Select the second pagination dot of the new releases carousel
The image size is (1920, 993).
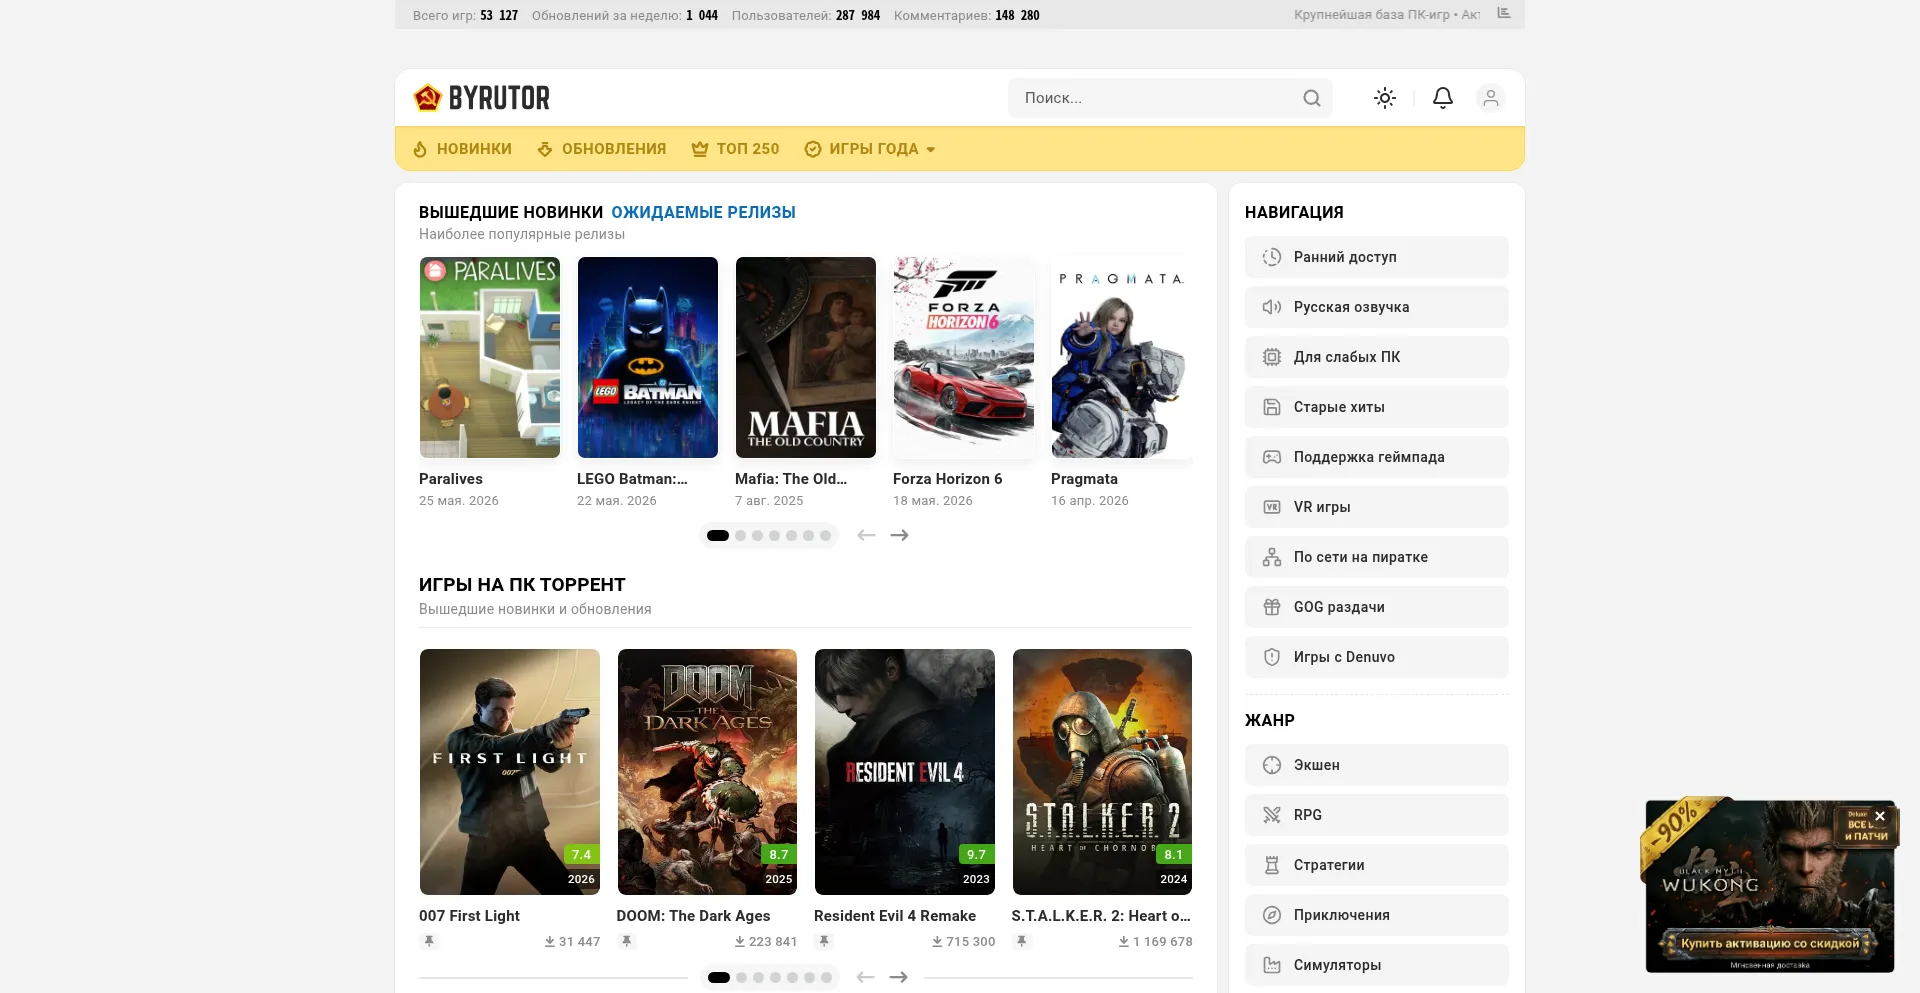coord(741,535)
